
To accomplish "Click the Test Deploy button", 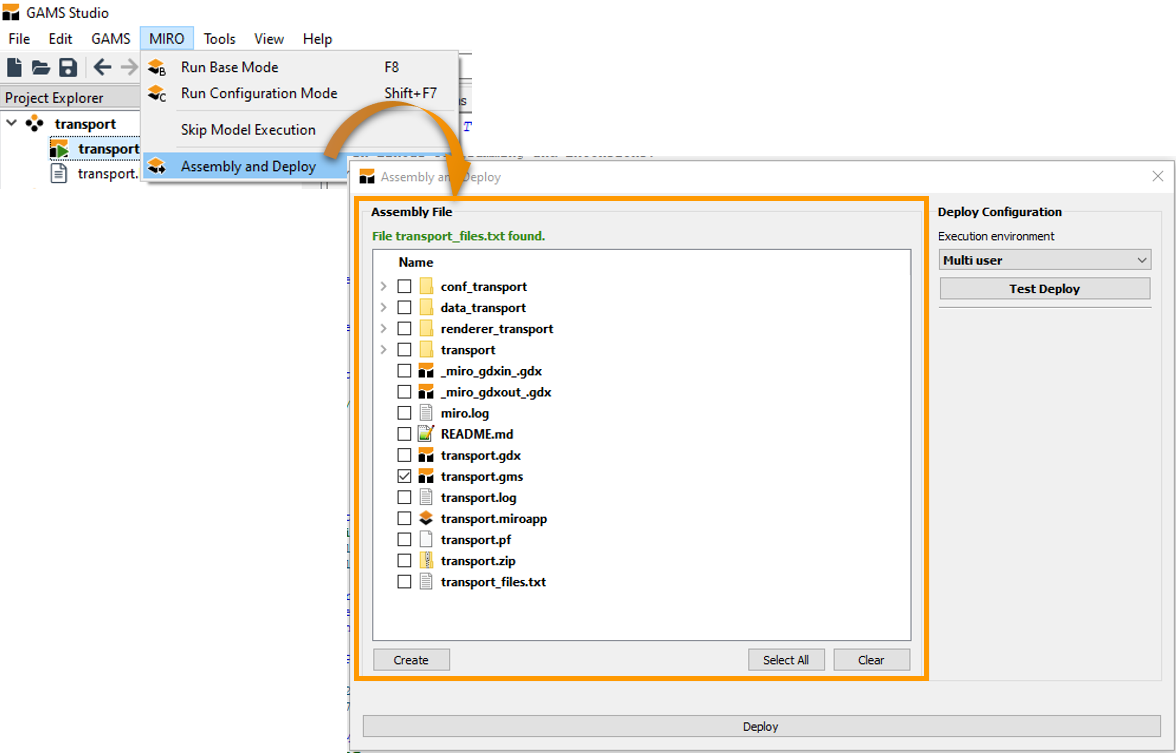I will point(1044,288).
